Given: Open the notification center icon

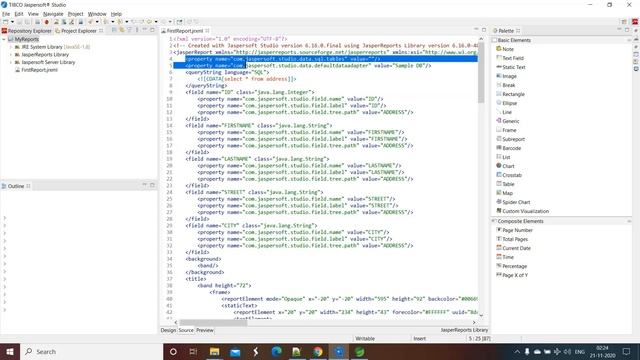Looking at the screenshot, I should click(x=626, y=351).
